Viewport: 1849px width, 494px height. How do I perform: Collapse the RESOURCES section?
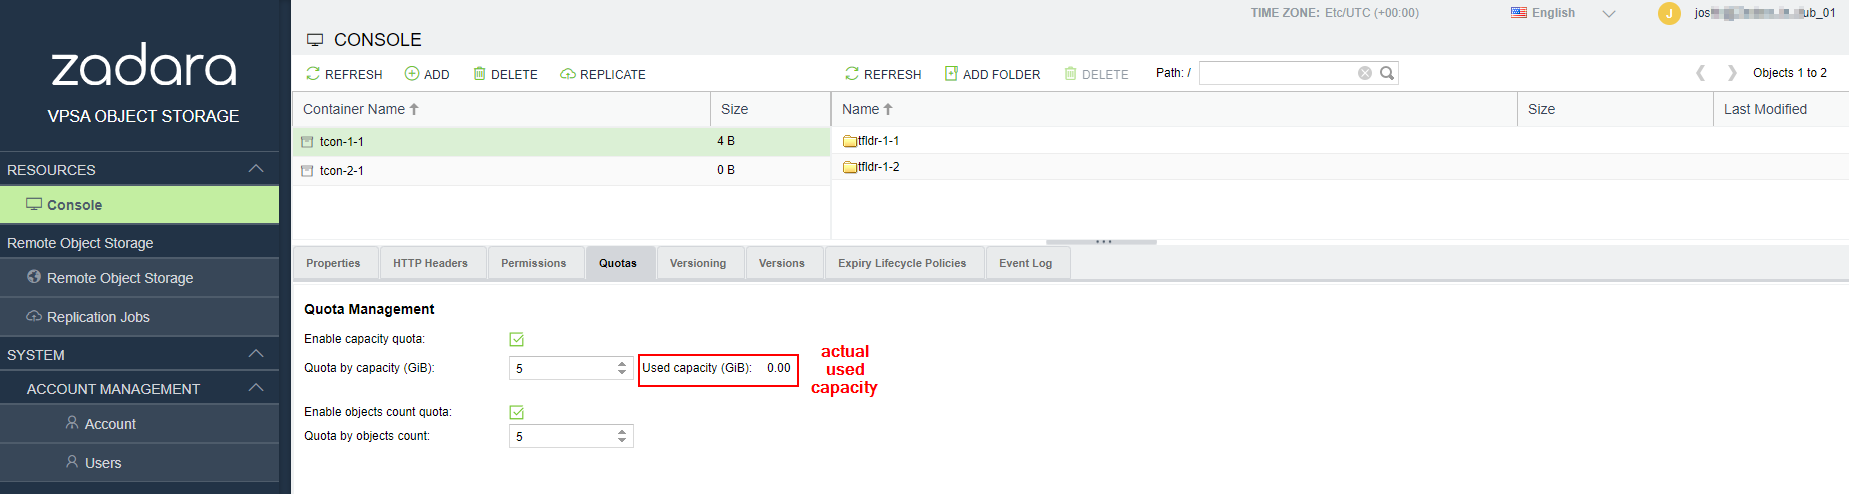[x=256, y=169]
